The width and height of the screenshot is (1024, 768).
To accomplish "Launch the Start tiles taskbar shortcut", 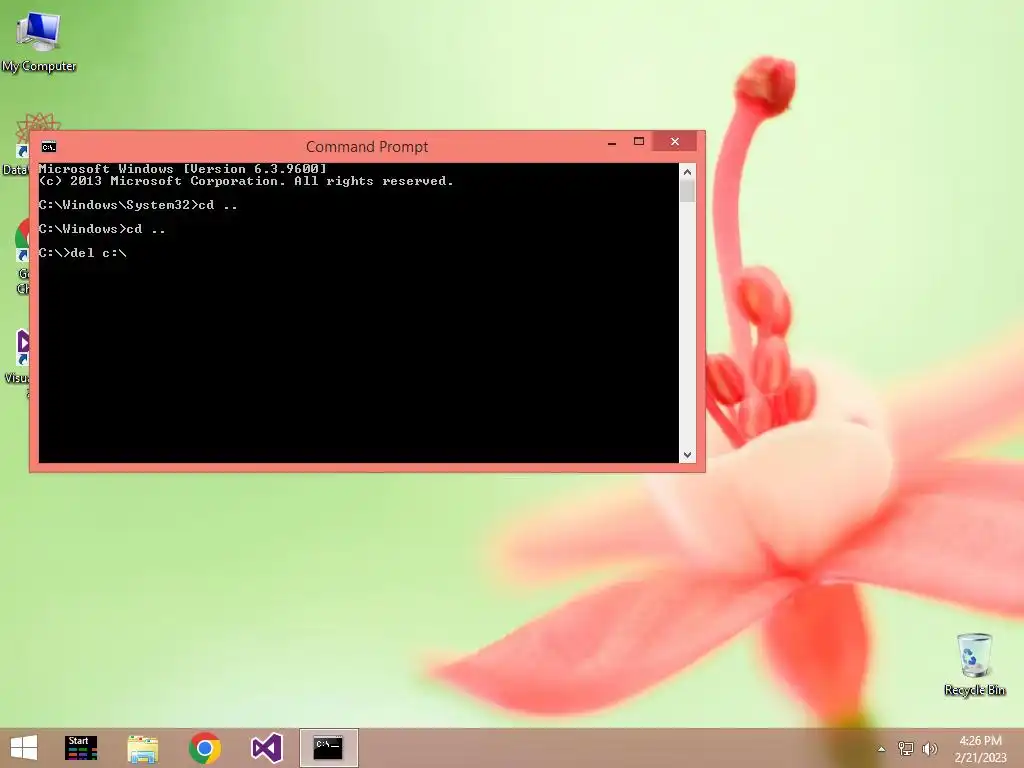I will pyautogui.click(x=81, y=748).
